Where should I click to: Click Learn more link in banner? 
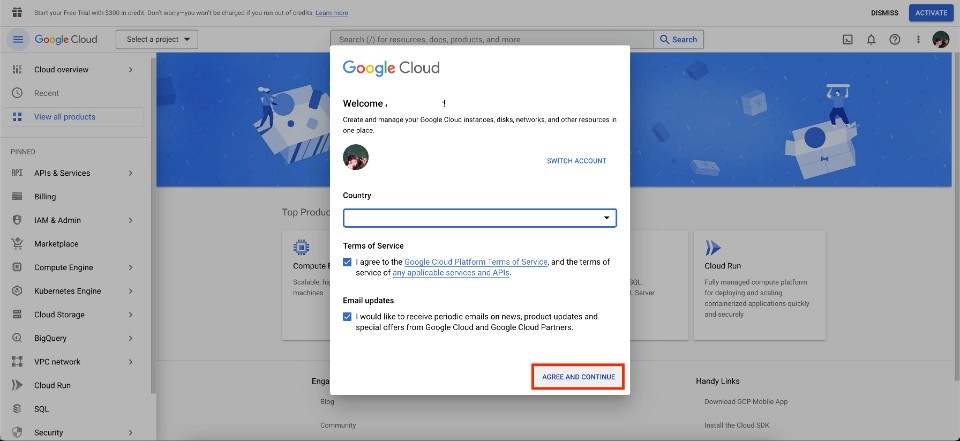click(x=332, y=13)
